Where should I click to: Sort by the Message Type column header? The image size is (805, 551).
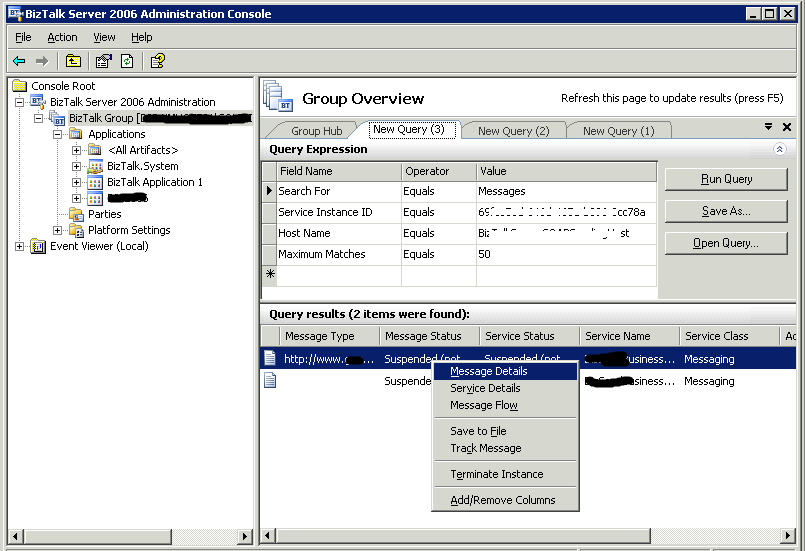(329, 336)
